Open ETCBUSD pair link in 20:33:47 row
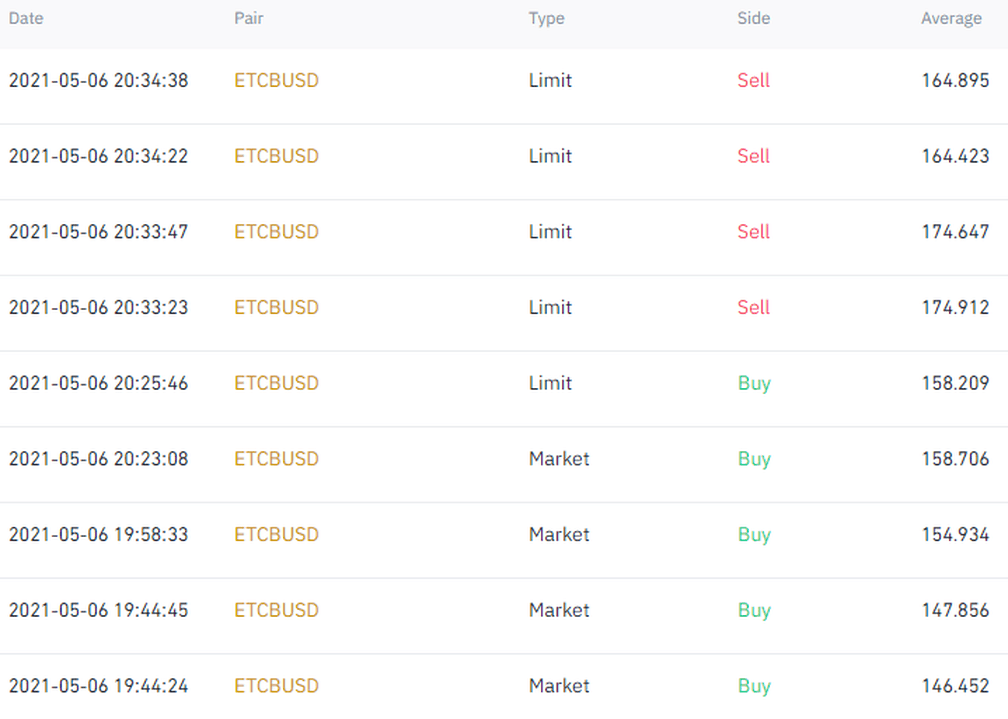 coord(276,232)
